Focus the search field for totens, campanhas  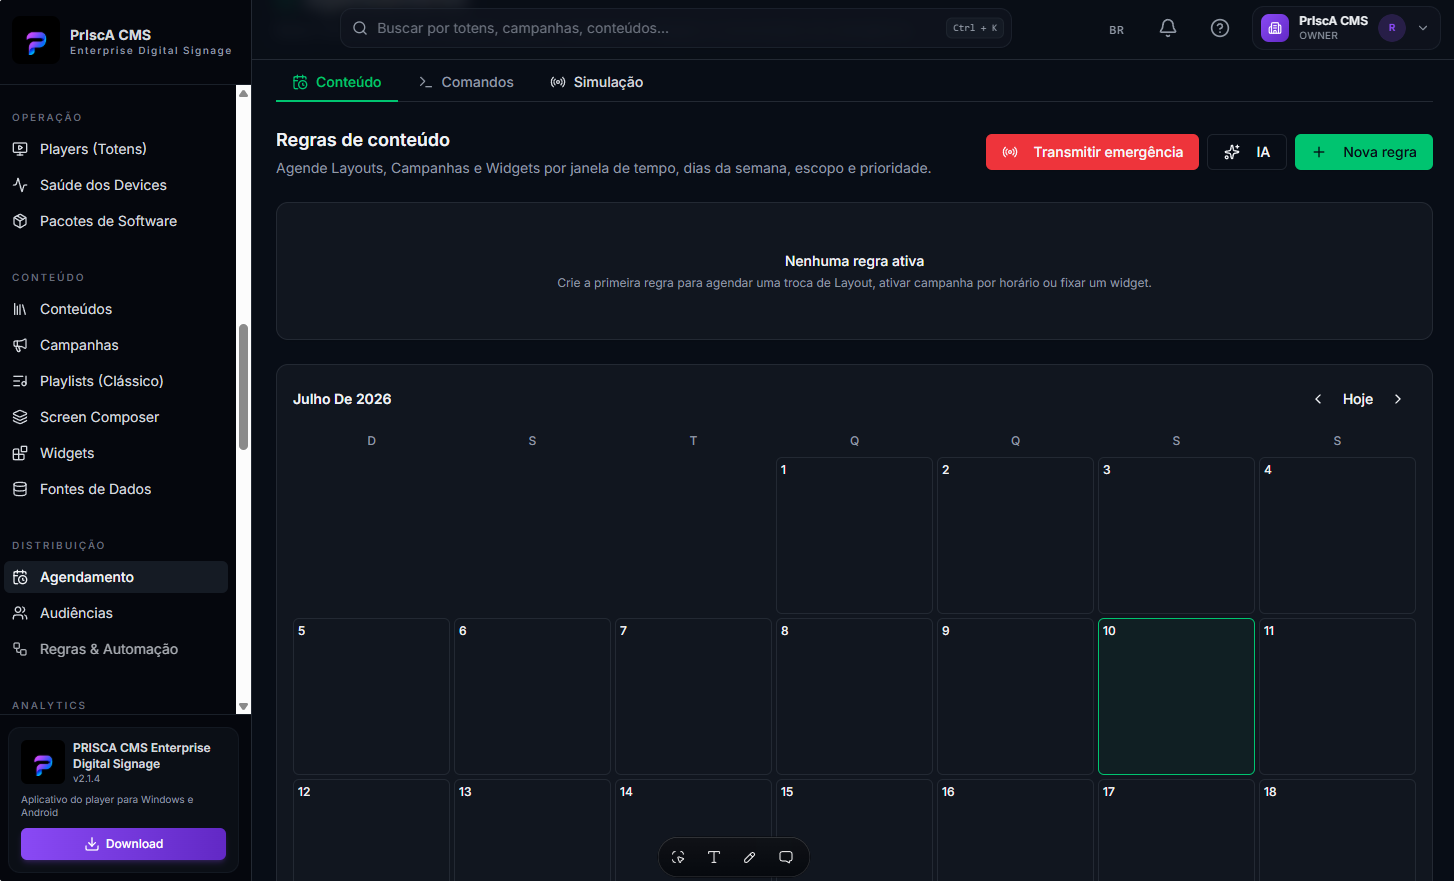coord(676,28)
